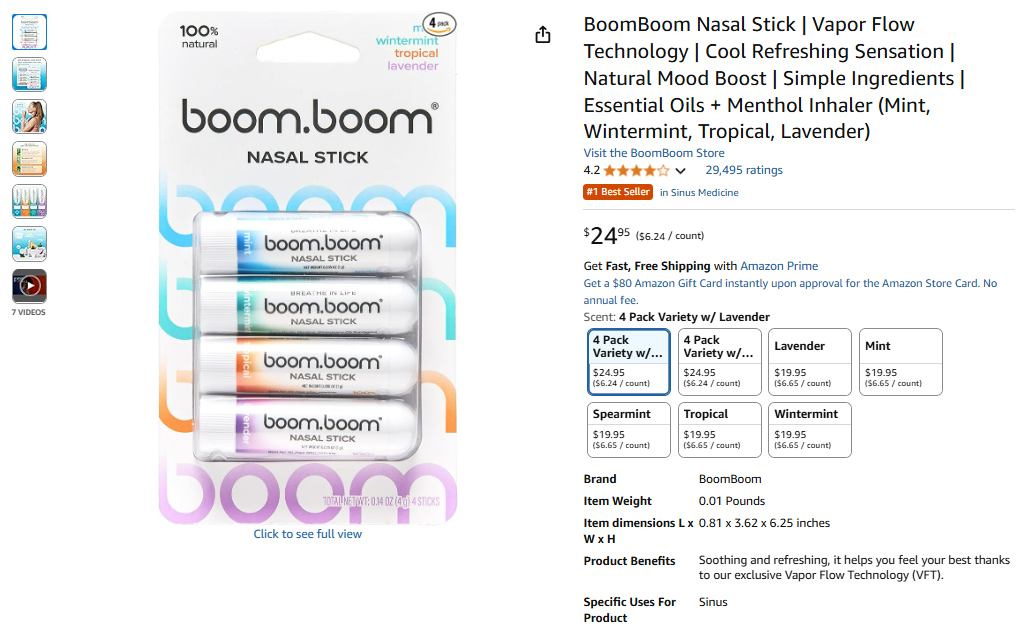The height and width of the screenshot is (630, 1032).
Task: Show the woman using nasal stick thumbnail
Action: click(29, 117)
